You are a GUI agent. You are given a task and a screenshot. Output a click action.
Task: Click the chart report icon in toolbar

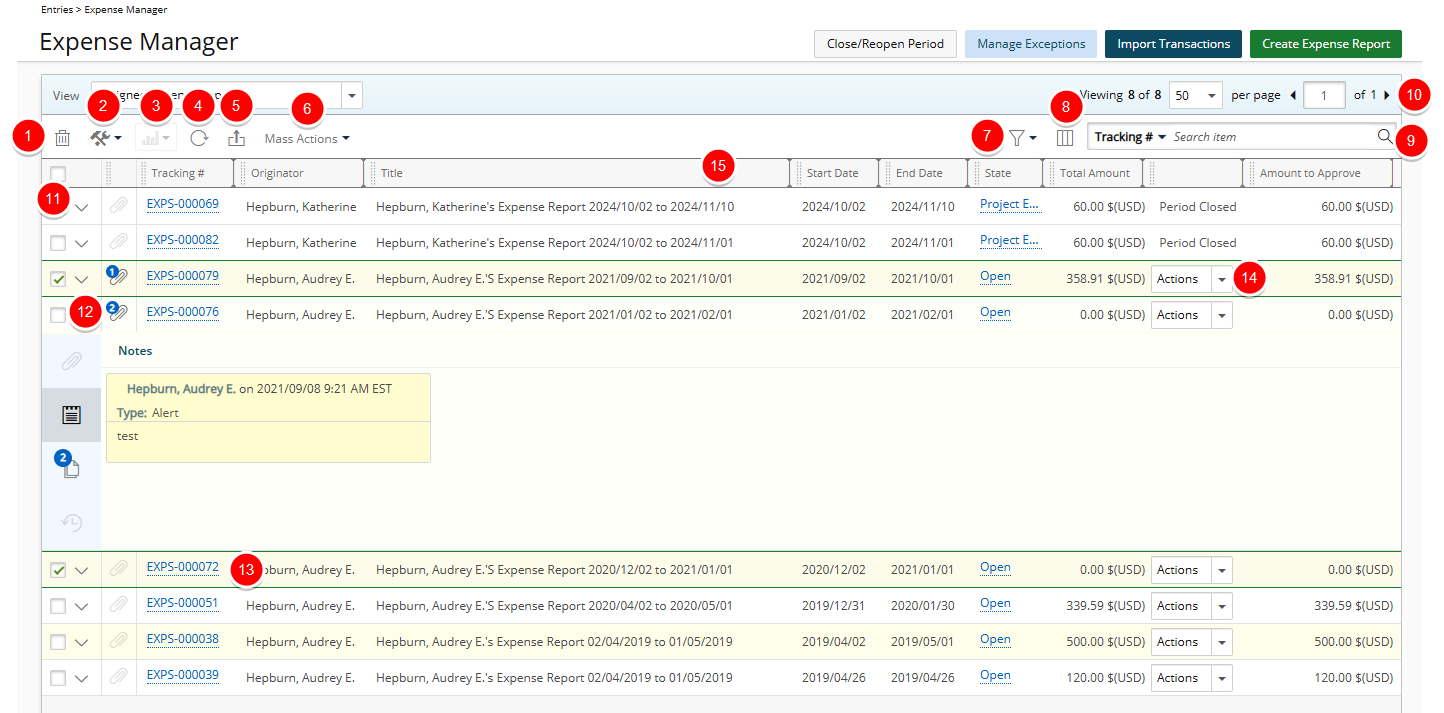tap(155, 138)
